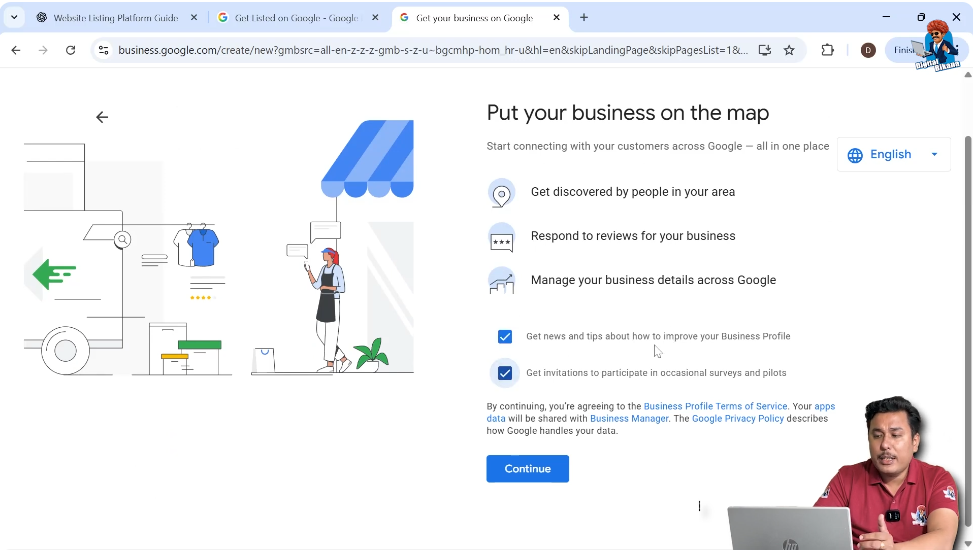This screenshot has height=553, width=973.
Task: Click browser back navigation arrow
Action: click(x=16, y=50)
